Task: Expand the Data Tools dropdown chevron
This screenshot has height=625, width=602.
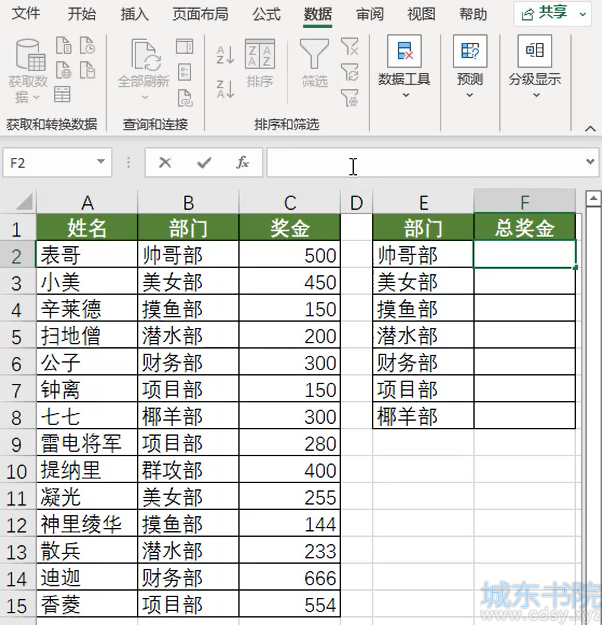Action: point(406,95)
